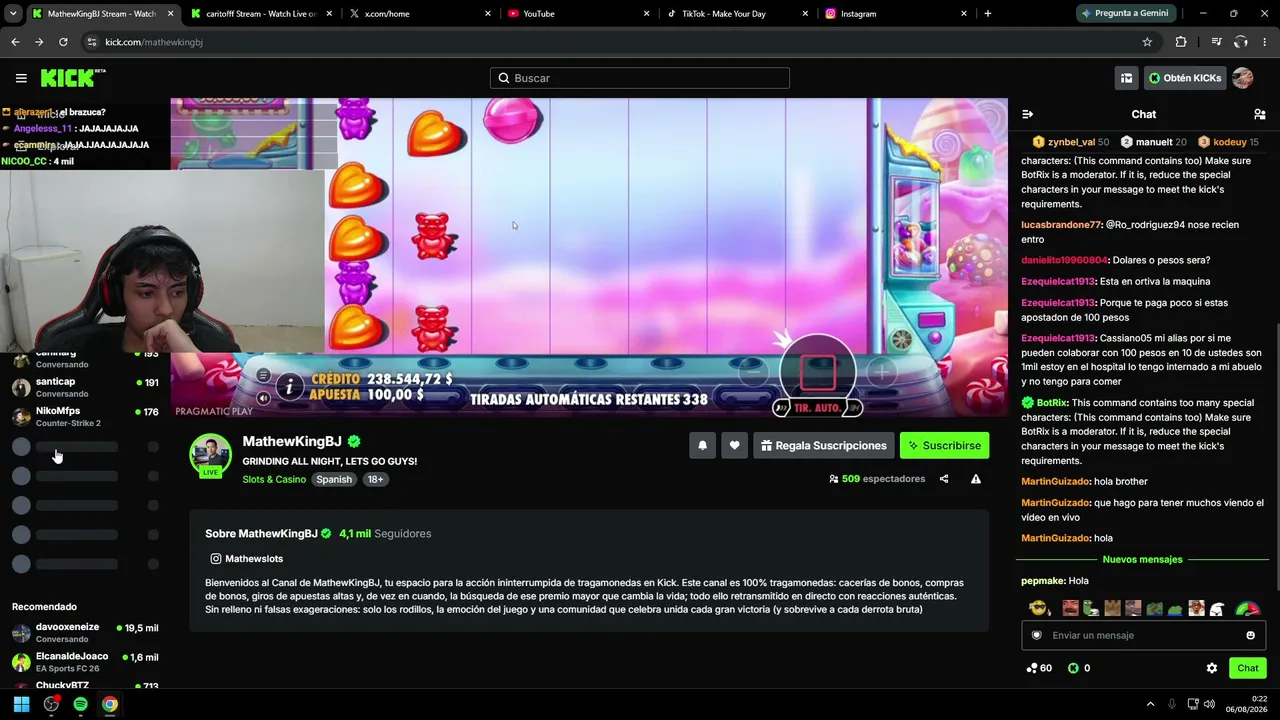Screen dimensions: 1280x720
Task: Send the message with the Chat button
Action: click(1248, 668)
